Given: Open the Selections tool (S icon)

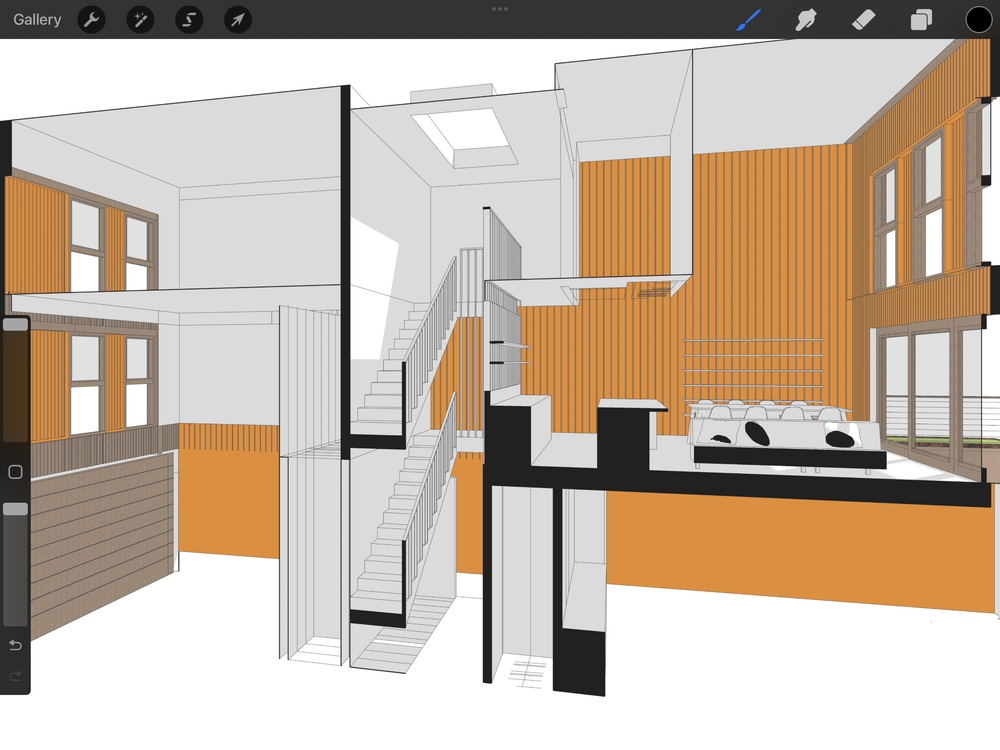Looking at the screenshot, I should 188,20.
